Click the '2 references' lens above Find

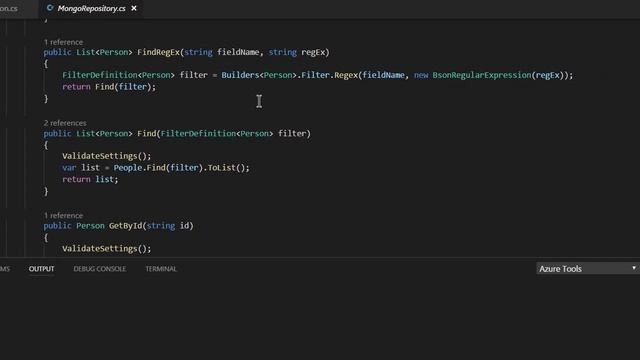pyautogui.click(x=65, y=123)
